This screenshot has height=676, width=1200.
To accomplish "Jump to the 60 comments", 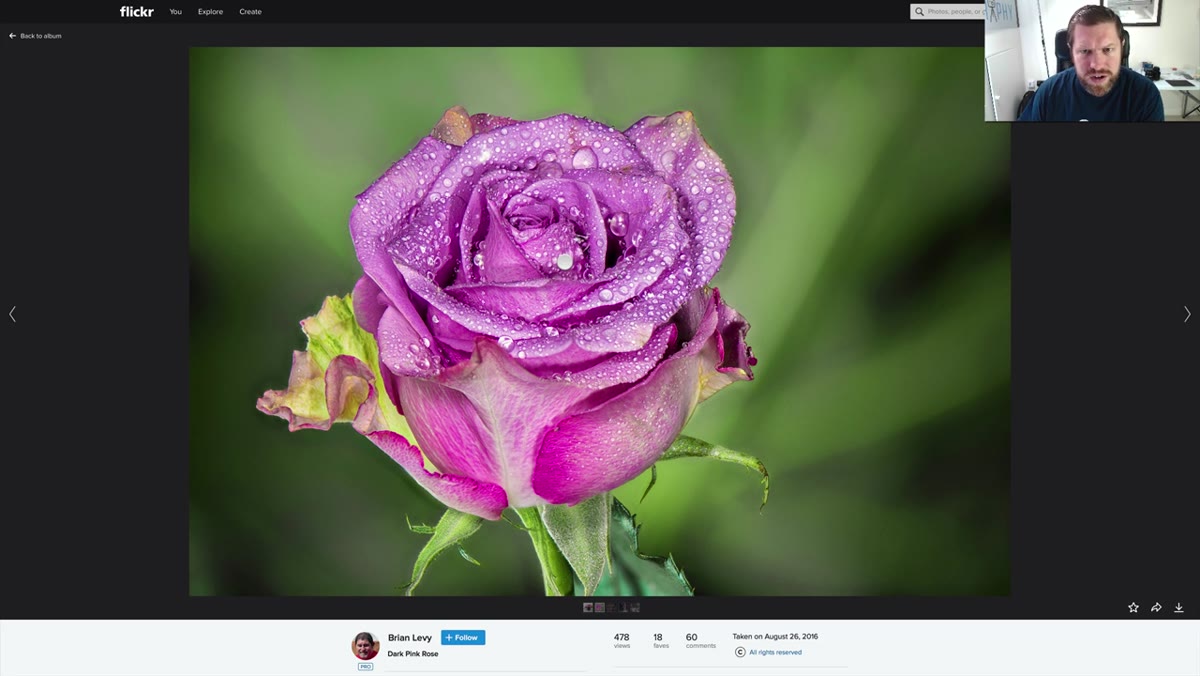I will (700, 640).
